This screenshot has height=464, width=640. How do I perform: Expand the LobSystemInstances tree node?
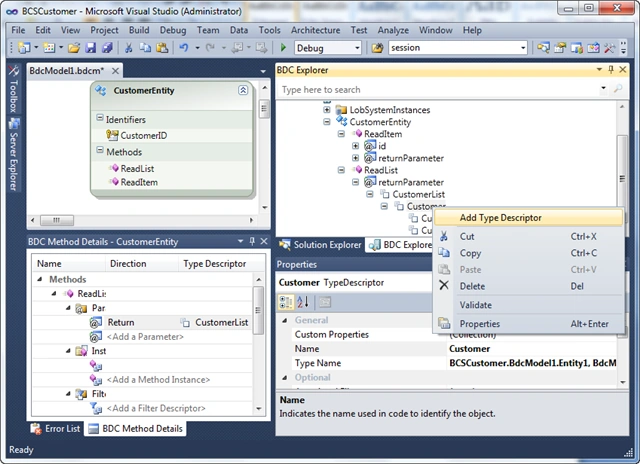327,109
